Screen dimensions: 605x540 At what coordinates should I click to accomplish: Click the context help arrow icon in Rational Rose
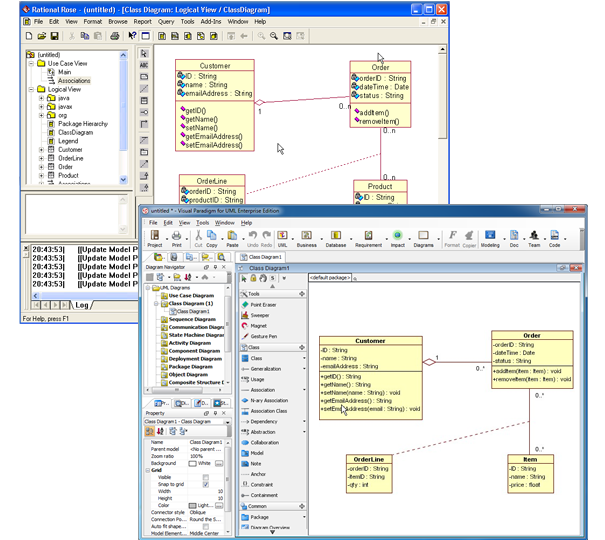(132, 36)
